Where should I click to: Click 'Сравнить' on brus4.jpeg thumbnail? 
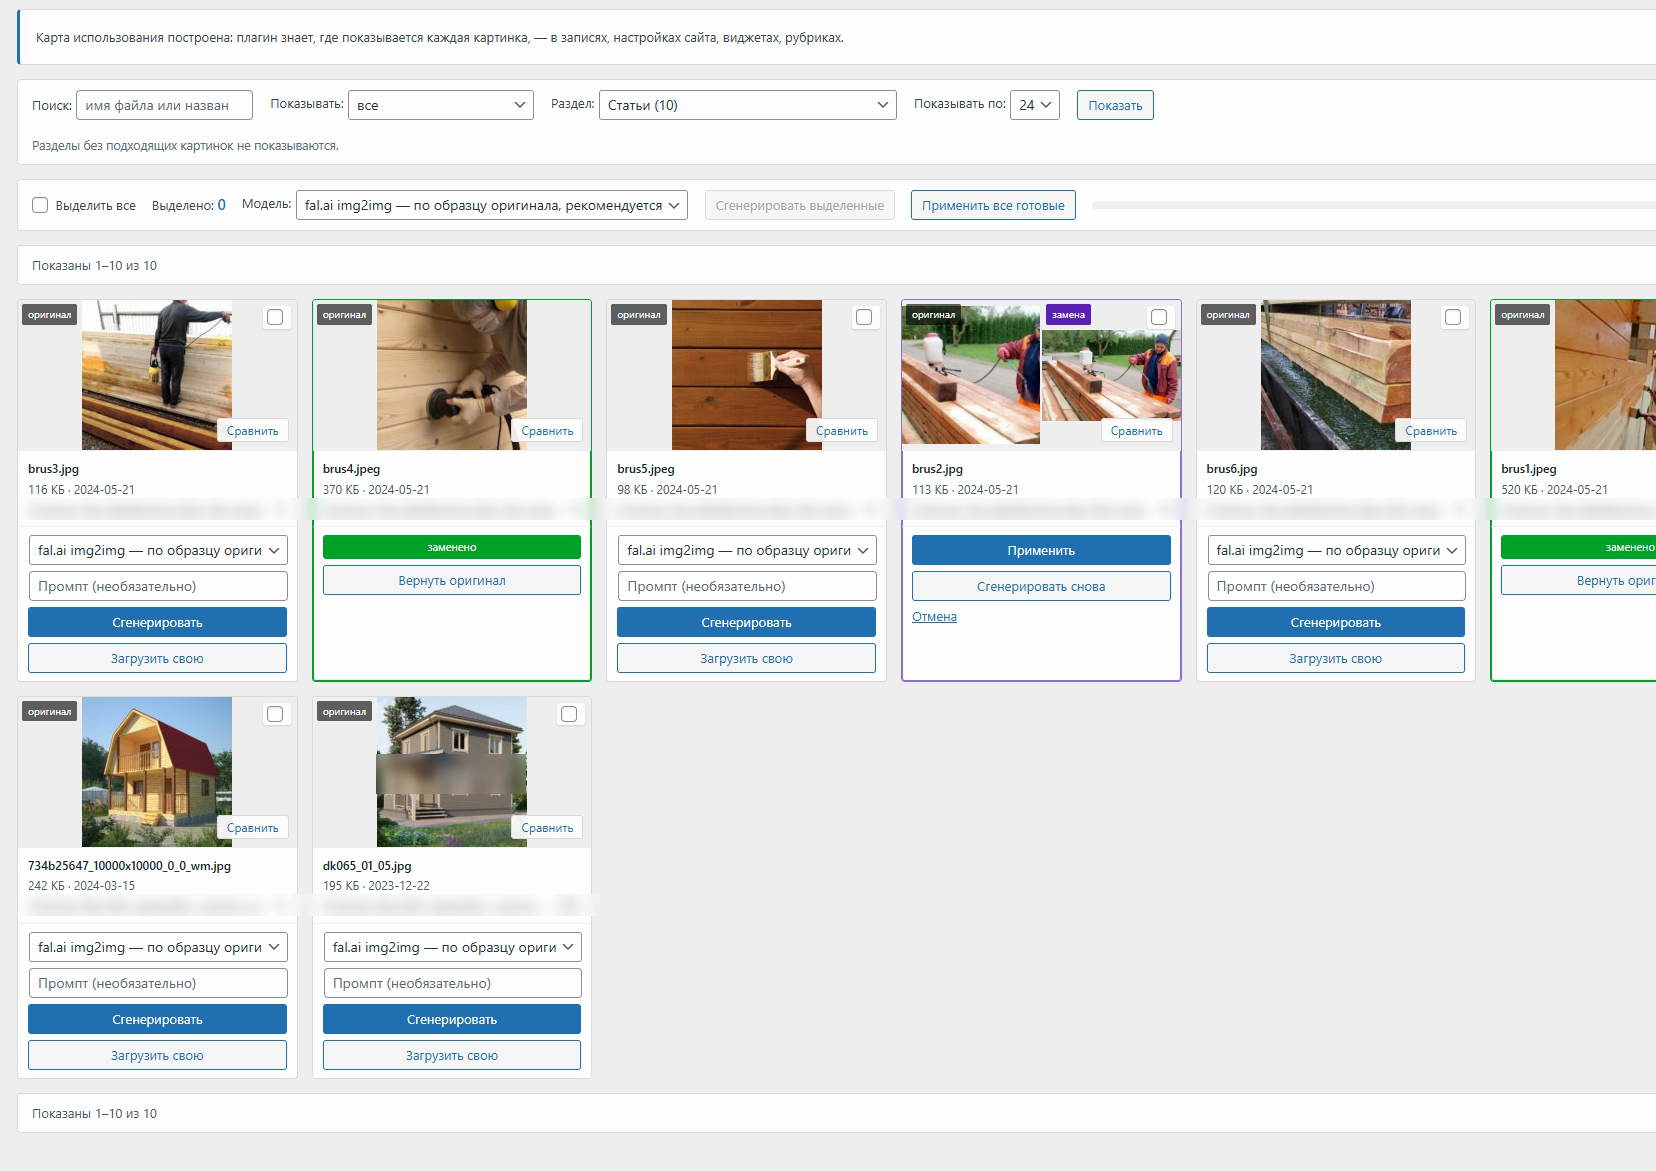pos(547,431)
